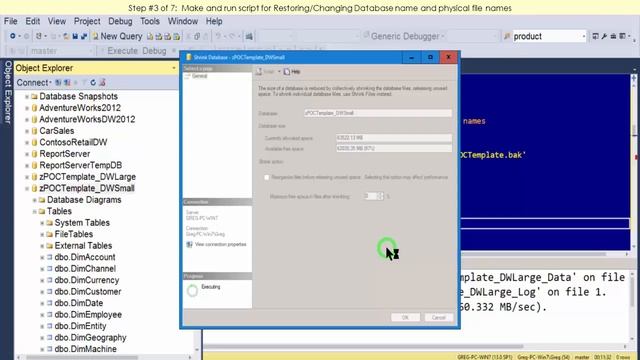Click the Database name field in the dialog
640x360 pixels.
point(378,113)
